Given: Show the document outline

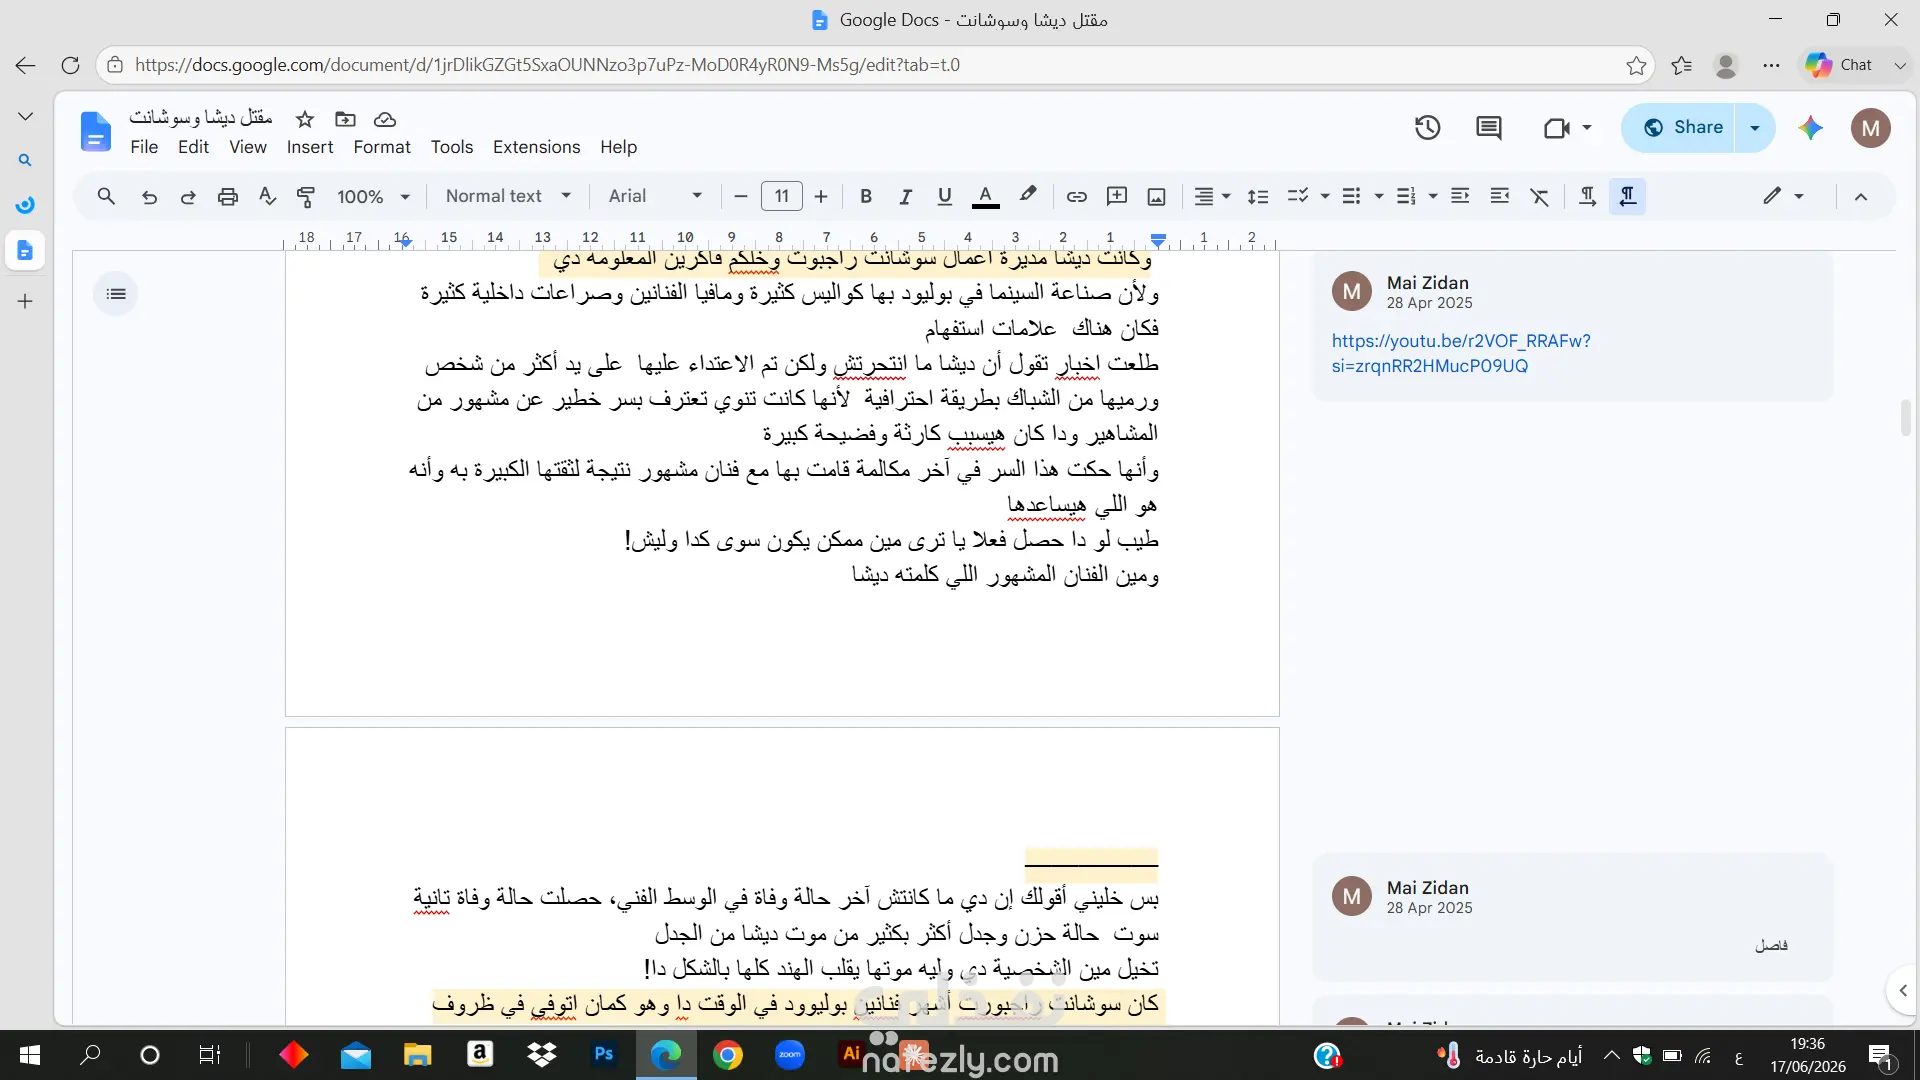Looking at the screenshot, I should [116, 294].
